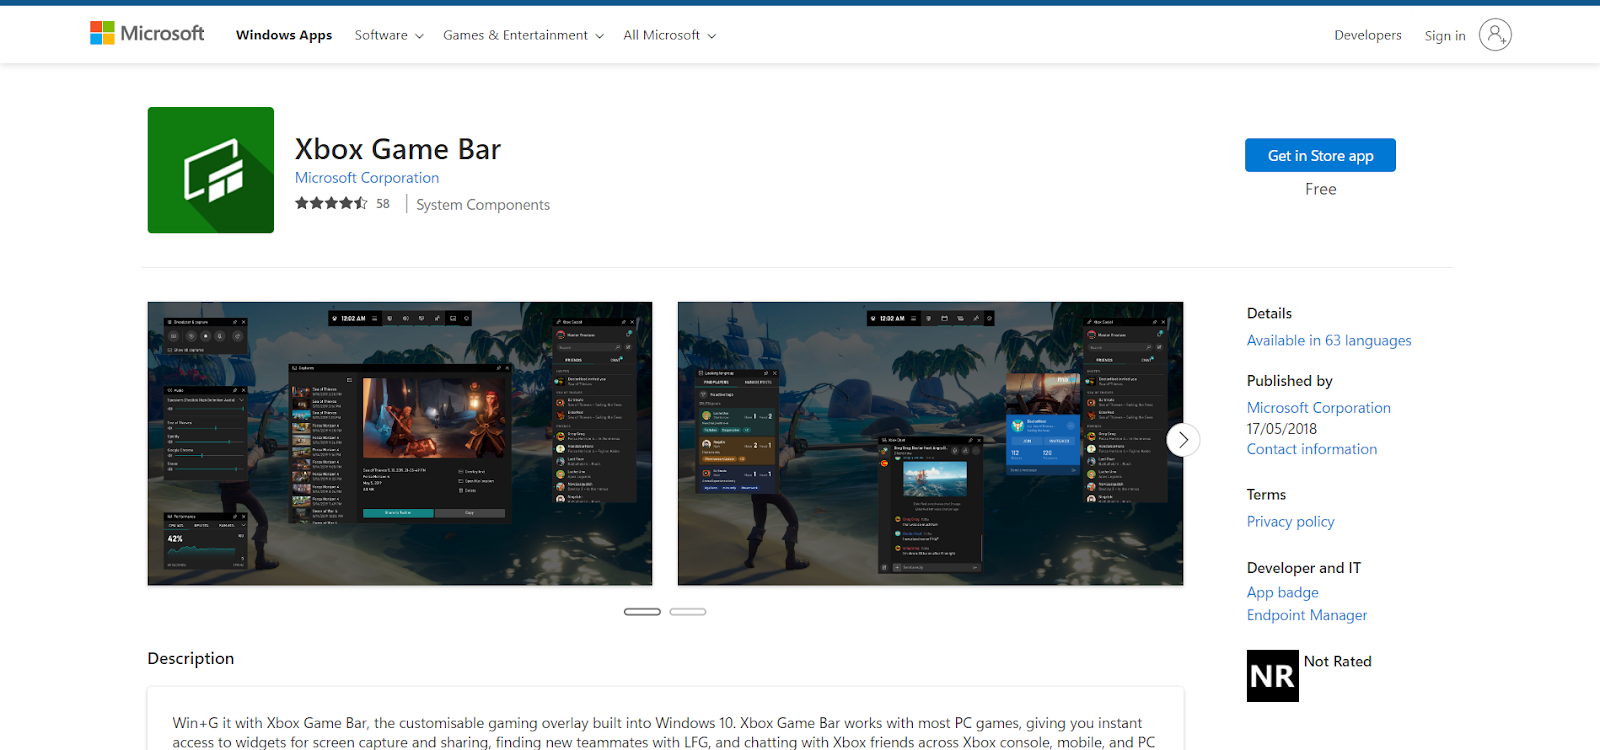This screenshot has height=750, width=1600.
Task: Open the Privacy policy link
Action: (x=1291, y=522)
